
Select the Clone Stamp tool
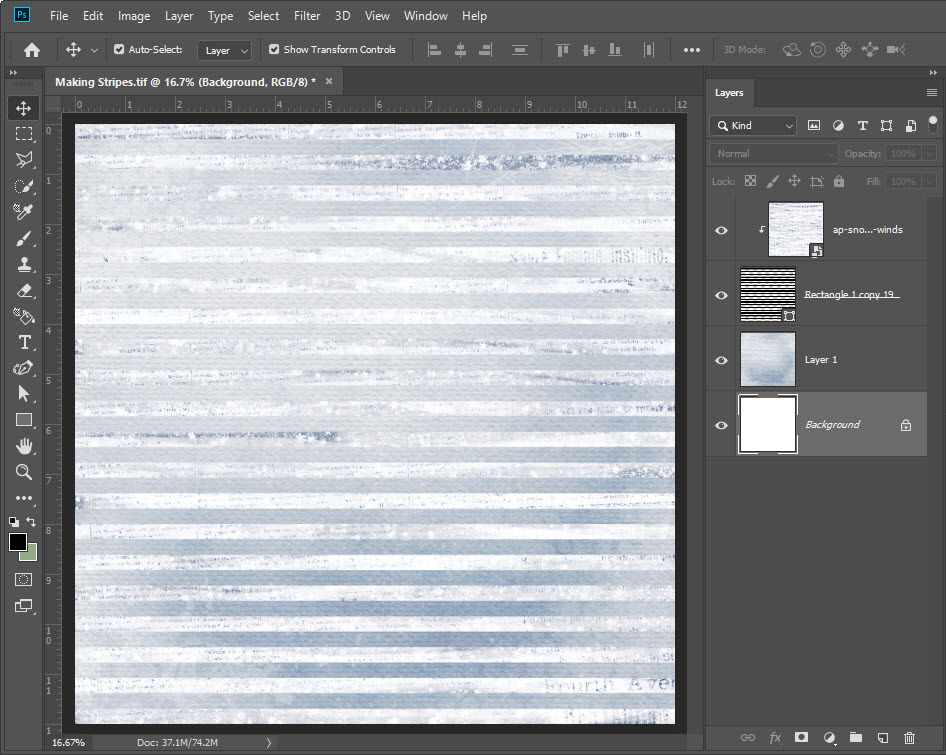[x=24, y=264]
